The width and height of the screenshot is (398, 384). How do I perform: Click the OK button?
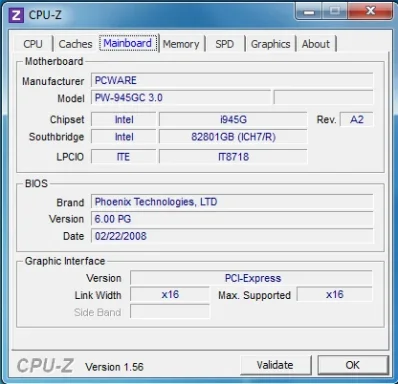(353, 365)
